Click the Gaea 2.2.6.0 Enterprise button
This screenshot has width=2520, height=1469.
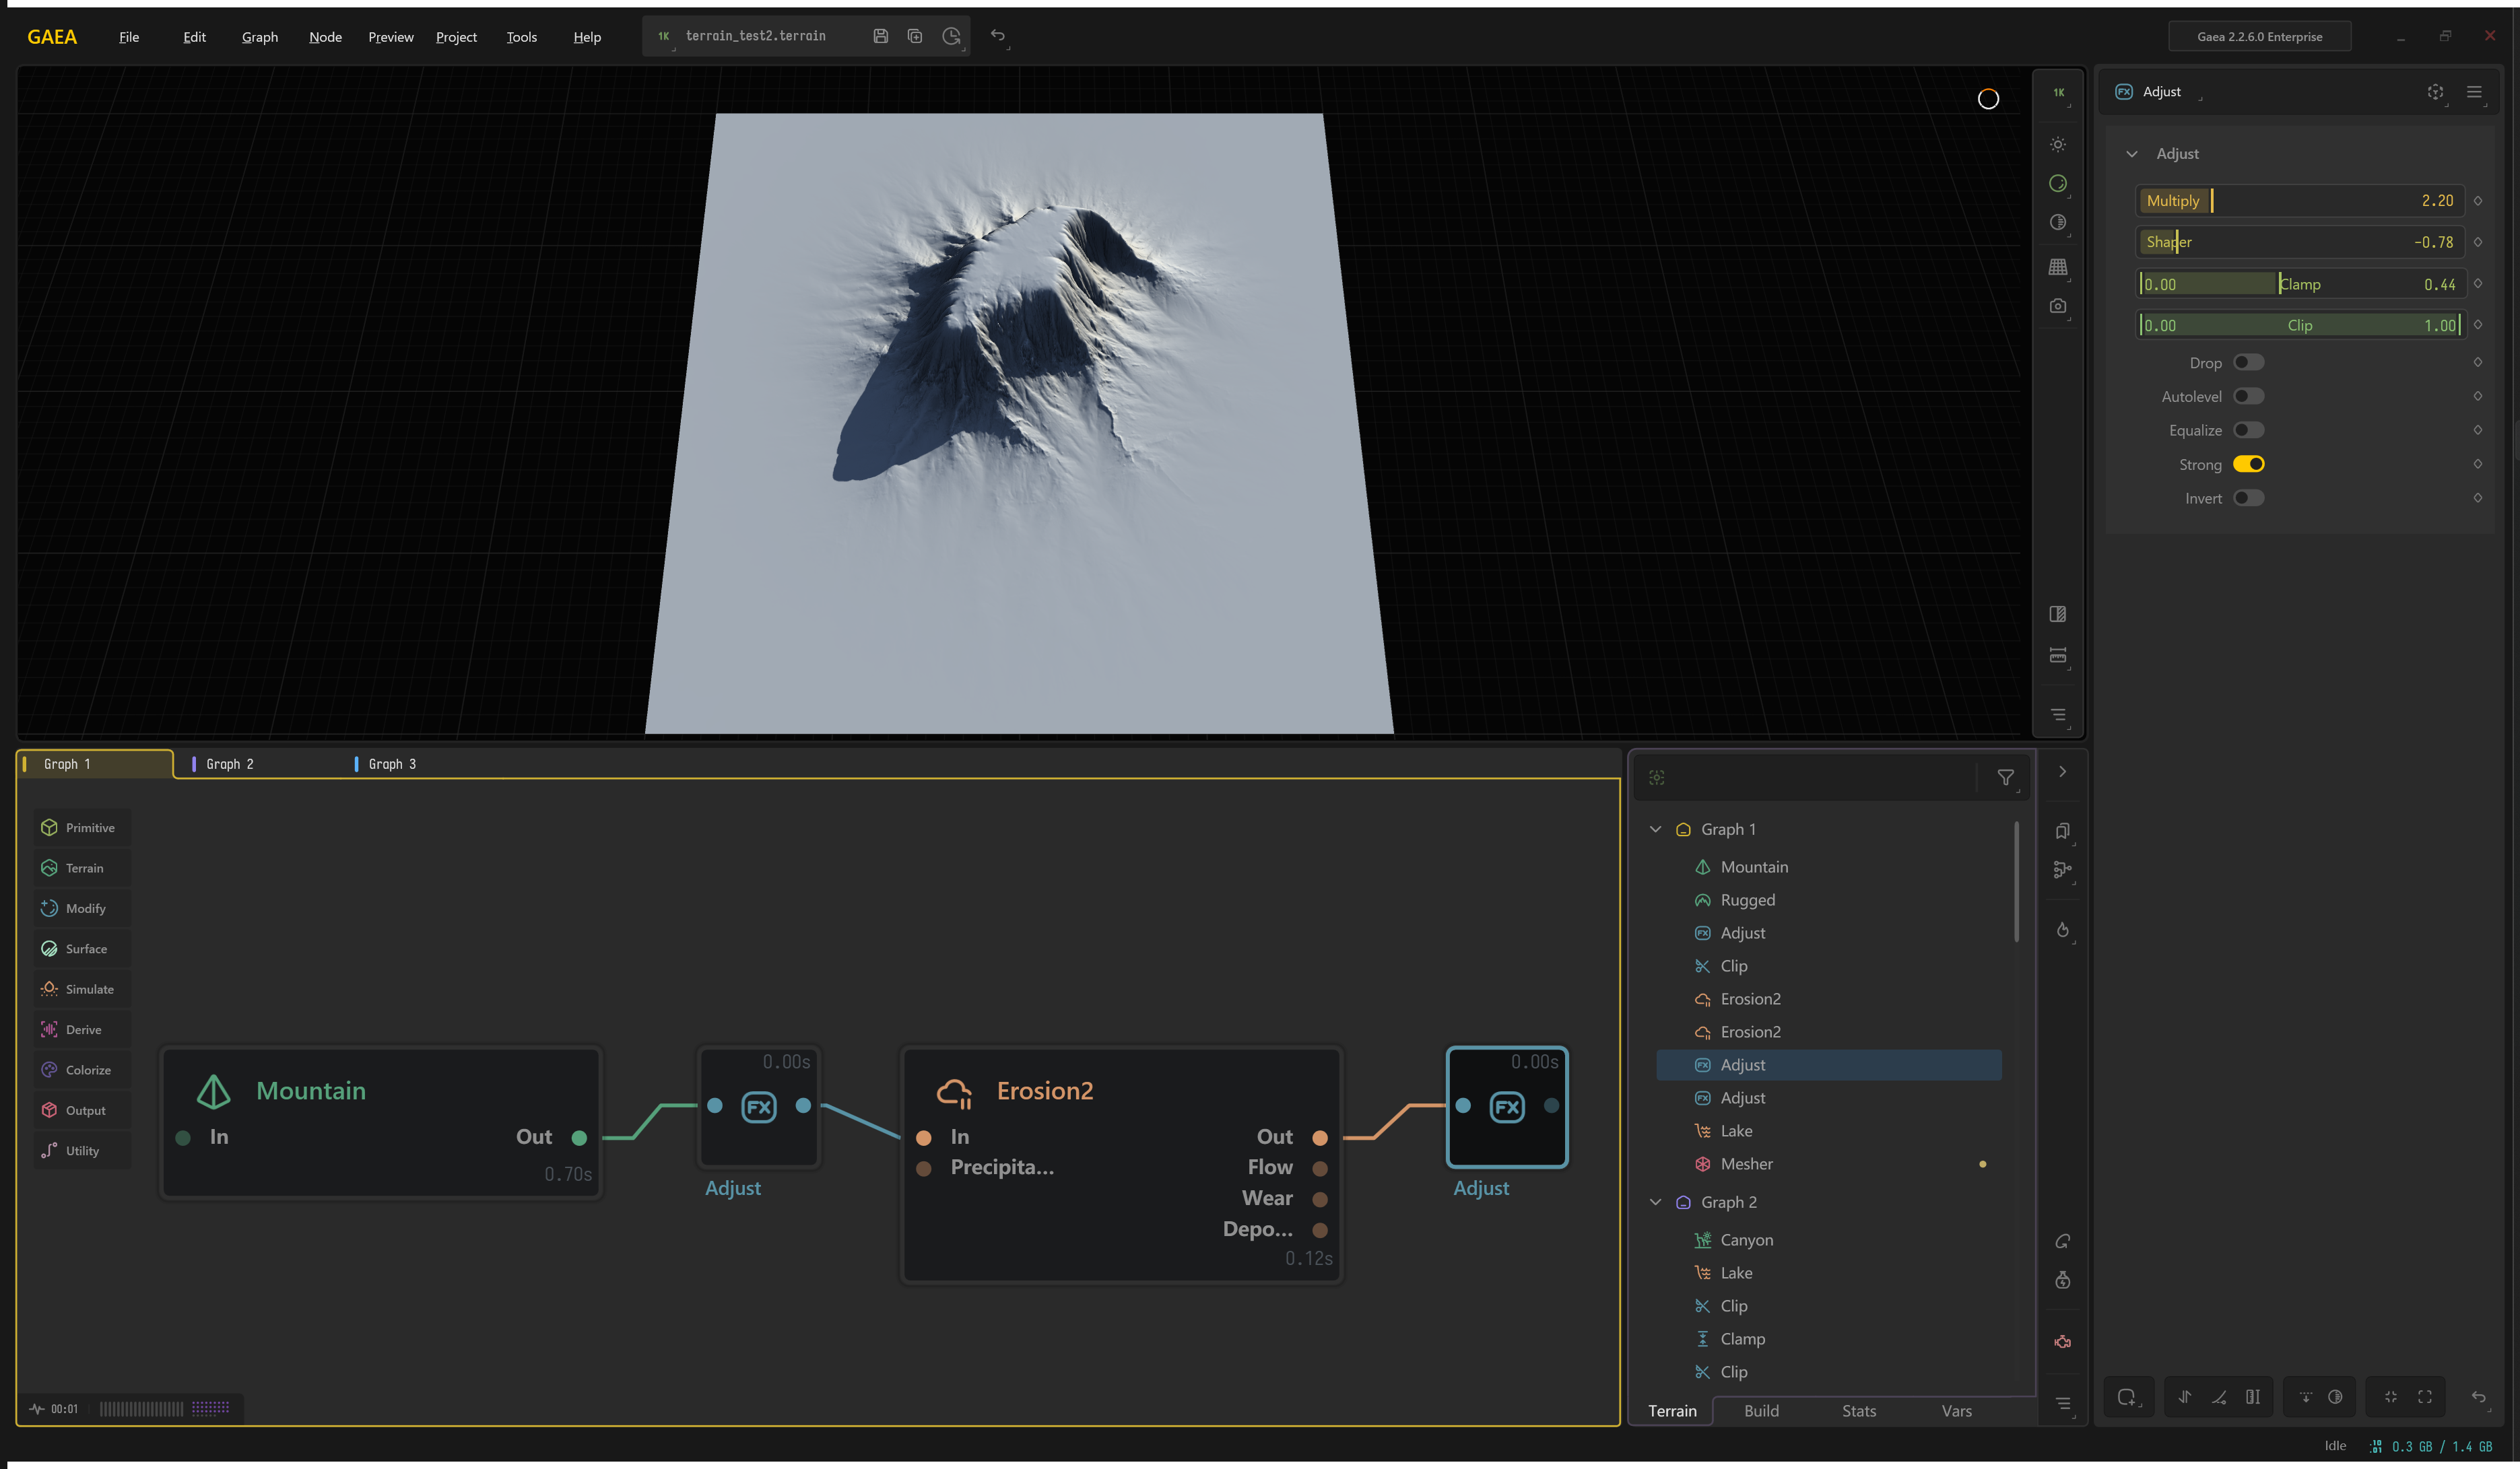point(2259,37)
